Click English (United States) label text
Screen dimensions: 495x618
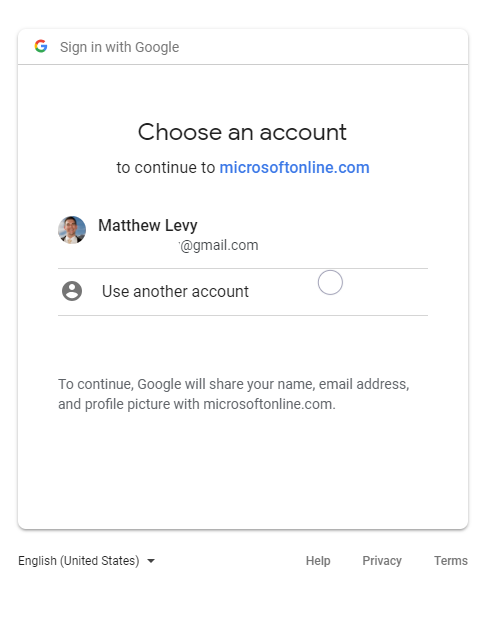[79, 560]
